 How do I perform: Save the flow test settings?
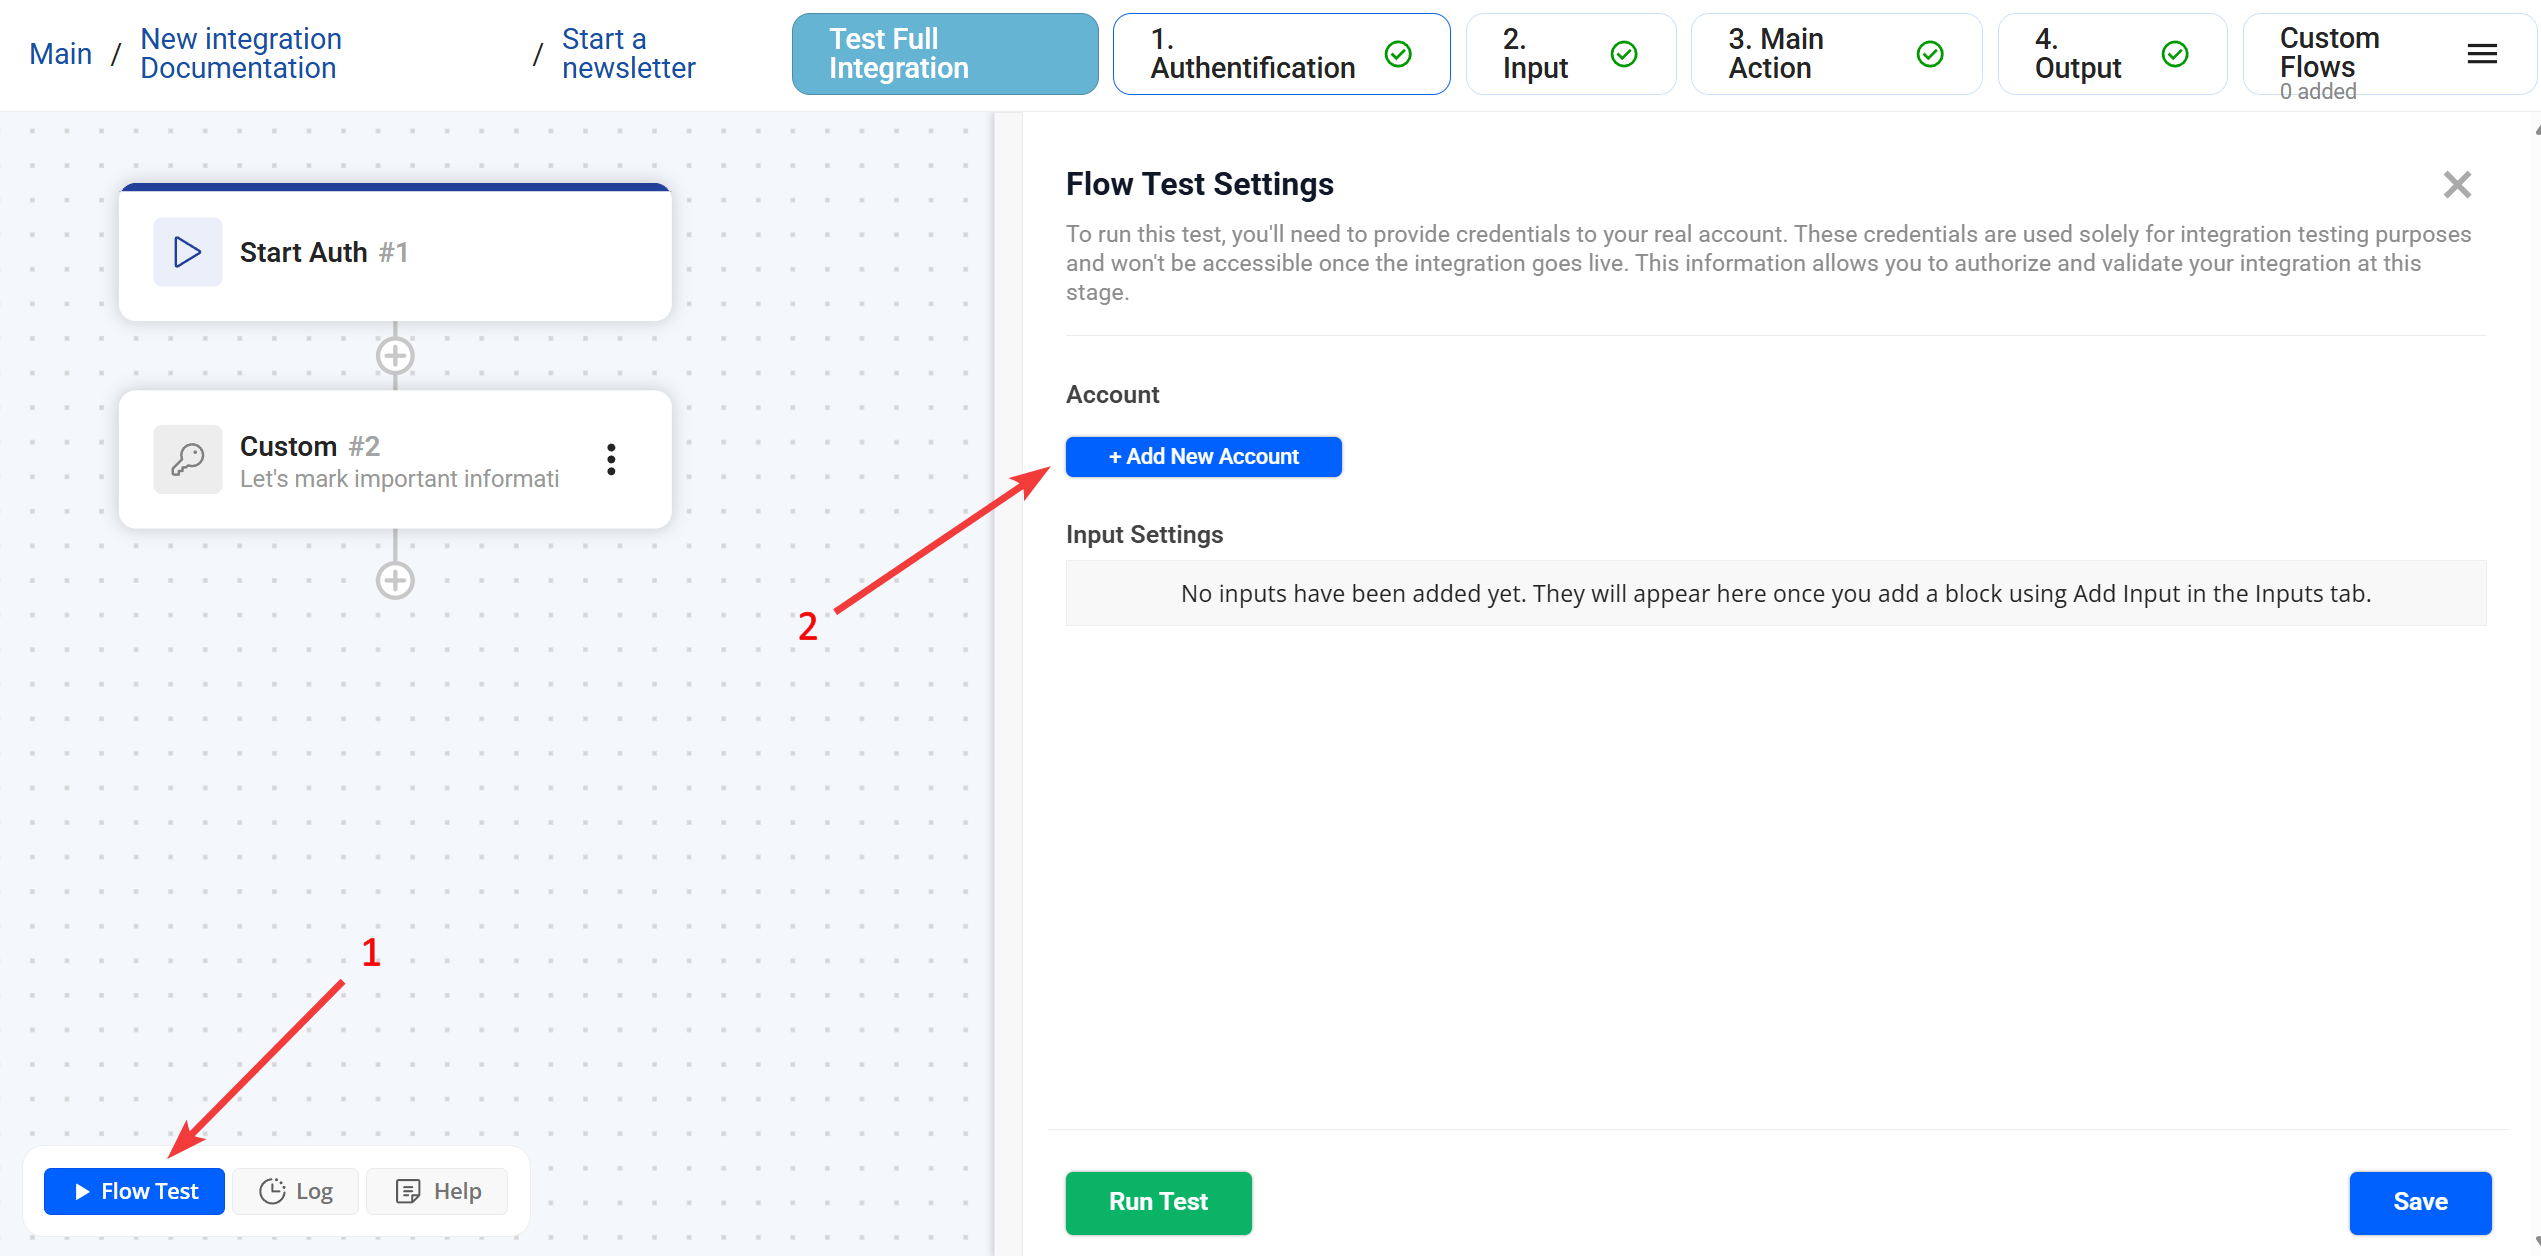click(2419, 1202)
